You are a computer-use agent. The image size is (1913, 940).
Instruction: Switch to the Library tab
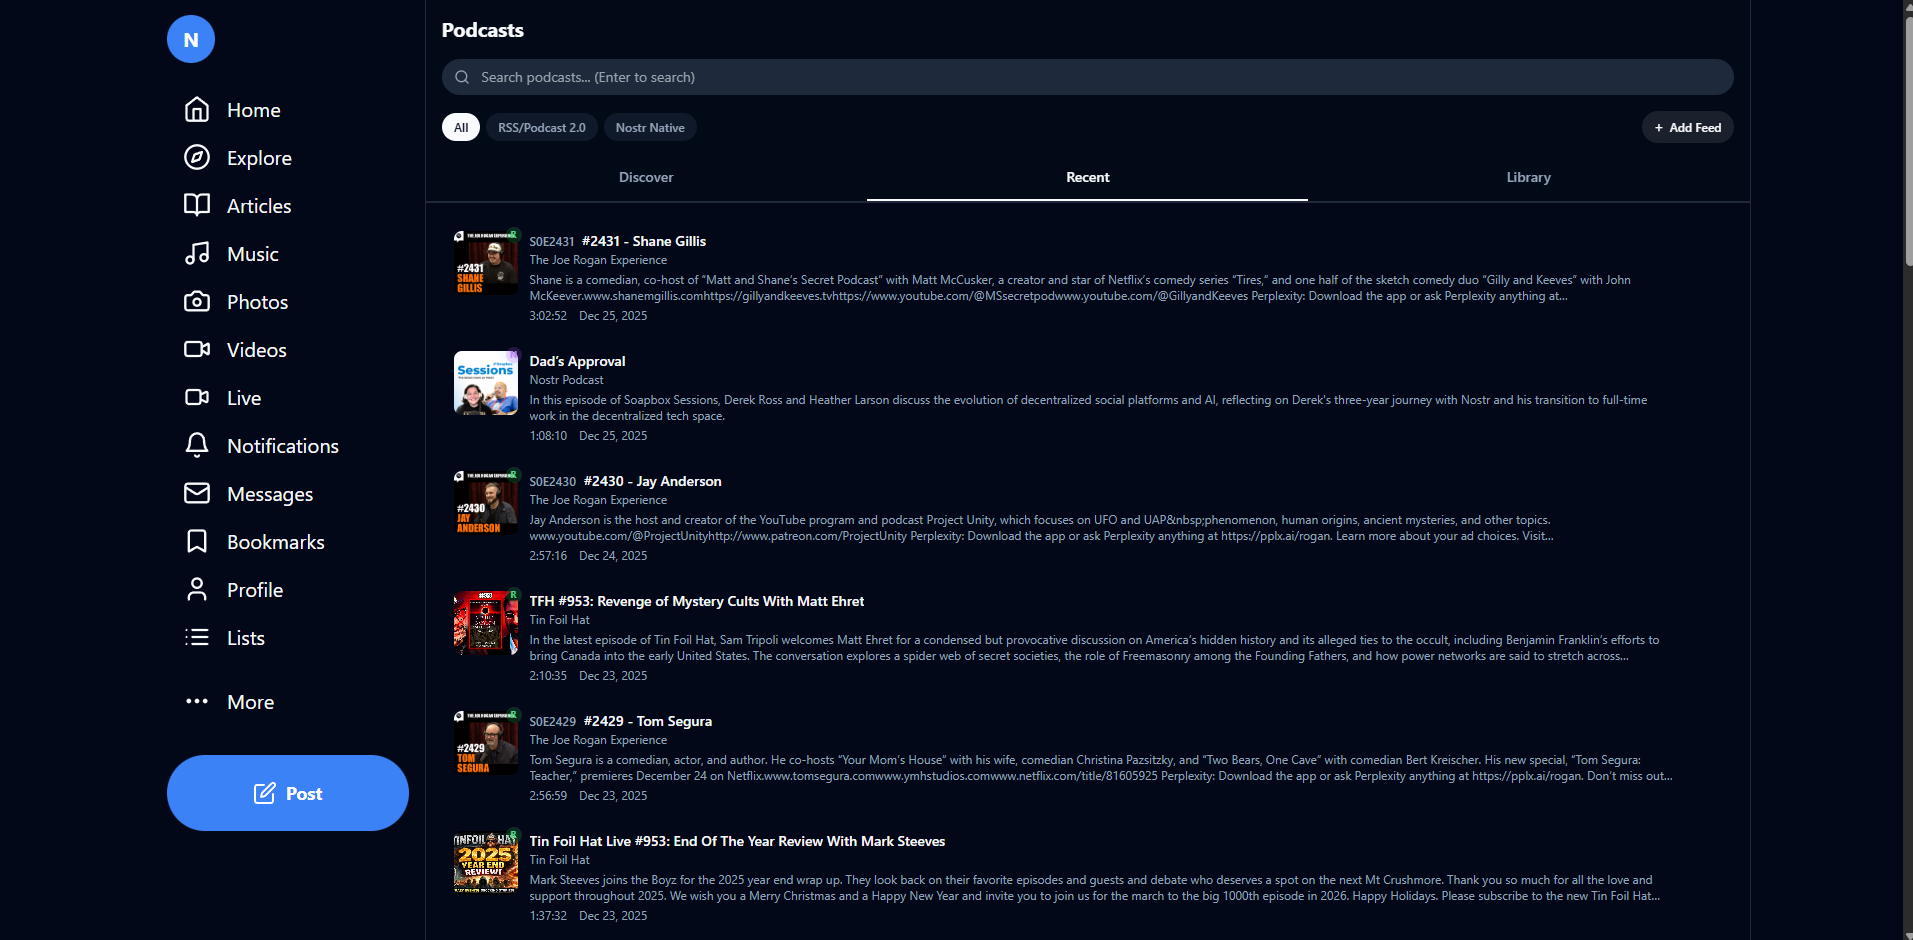(x=1528, y=178)
